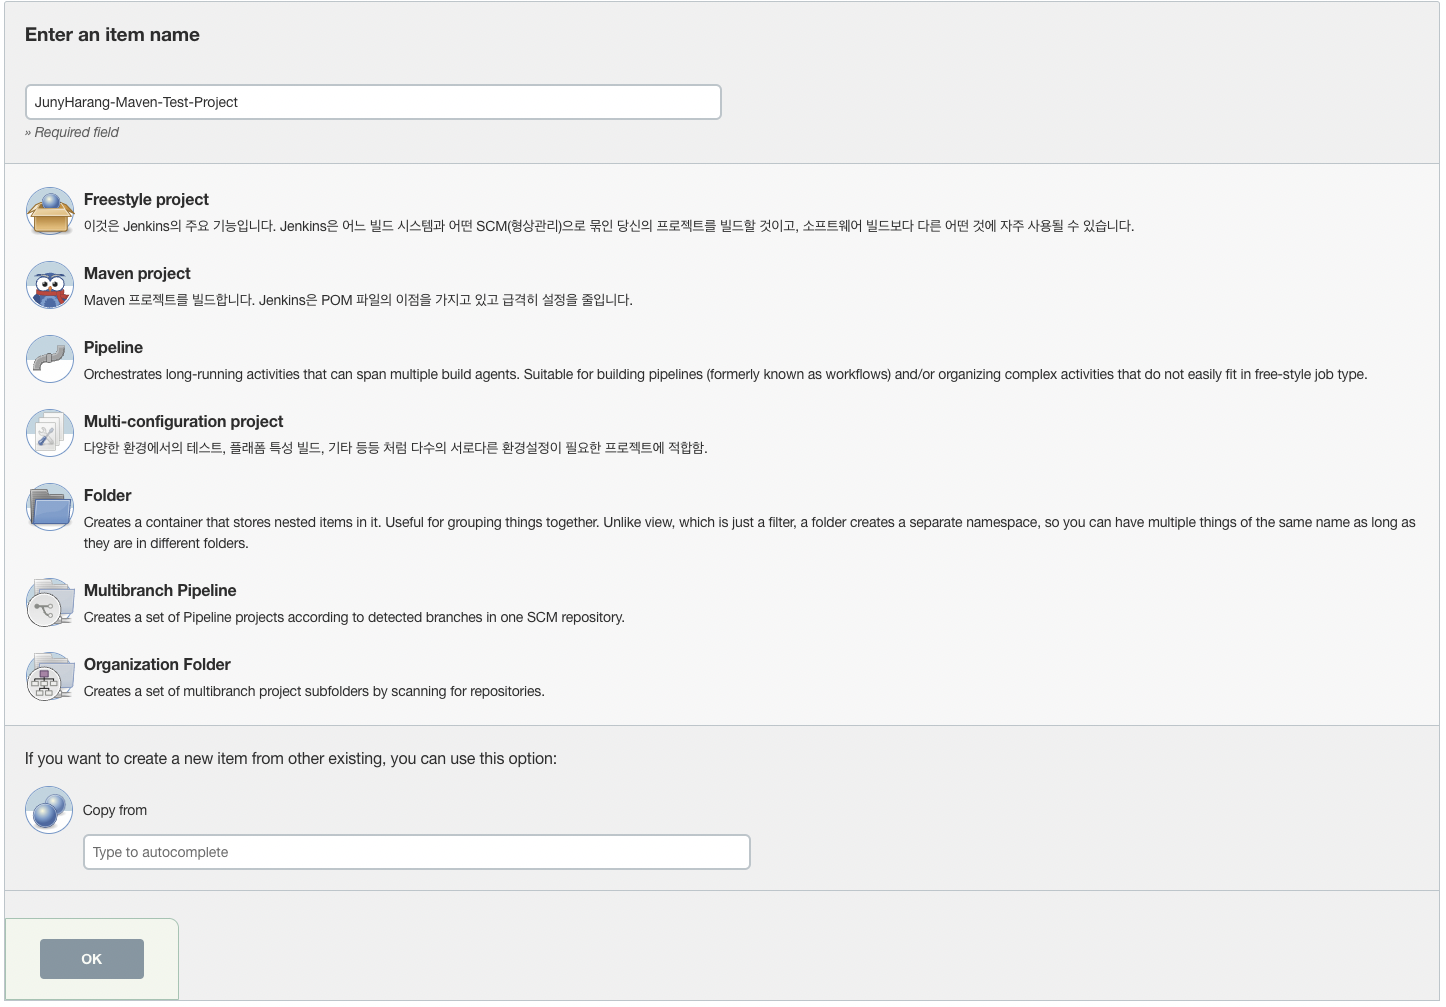This screenshot has height=1007, width=1446.
Task: Click the 'Copy from' label
Action: 115,810
